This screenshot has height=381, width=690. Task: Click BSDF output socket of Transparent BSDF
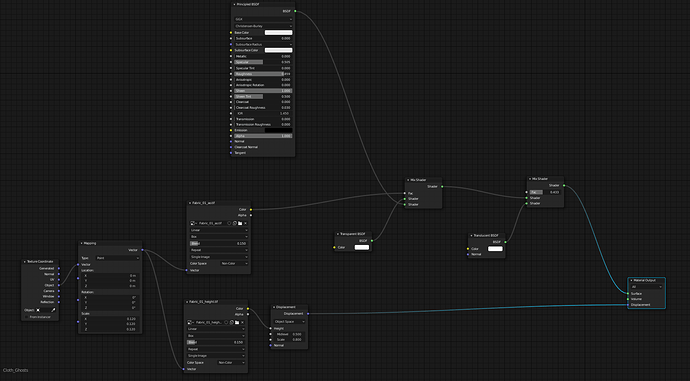coord(372,241)
